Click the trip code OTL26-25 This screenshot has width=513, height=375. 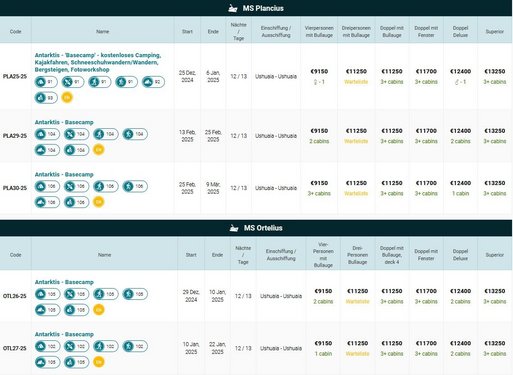coord(15,296)
